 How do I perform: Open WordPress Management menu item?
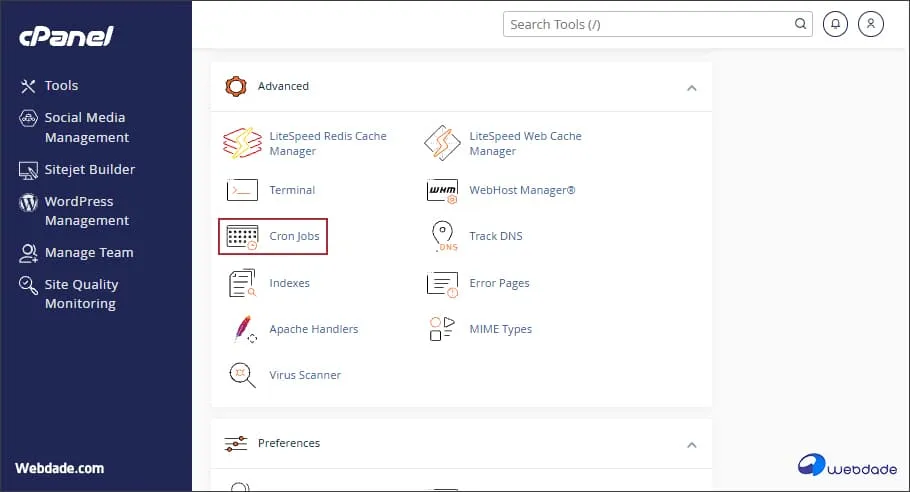coord(87,211)
